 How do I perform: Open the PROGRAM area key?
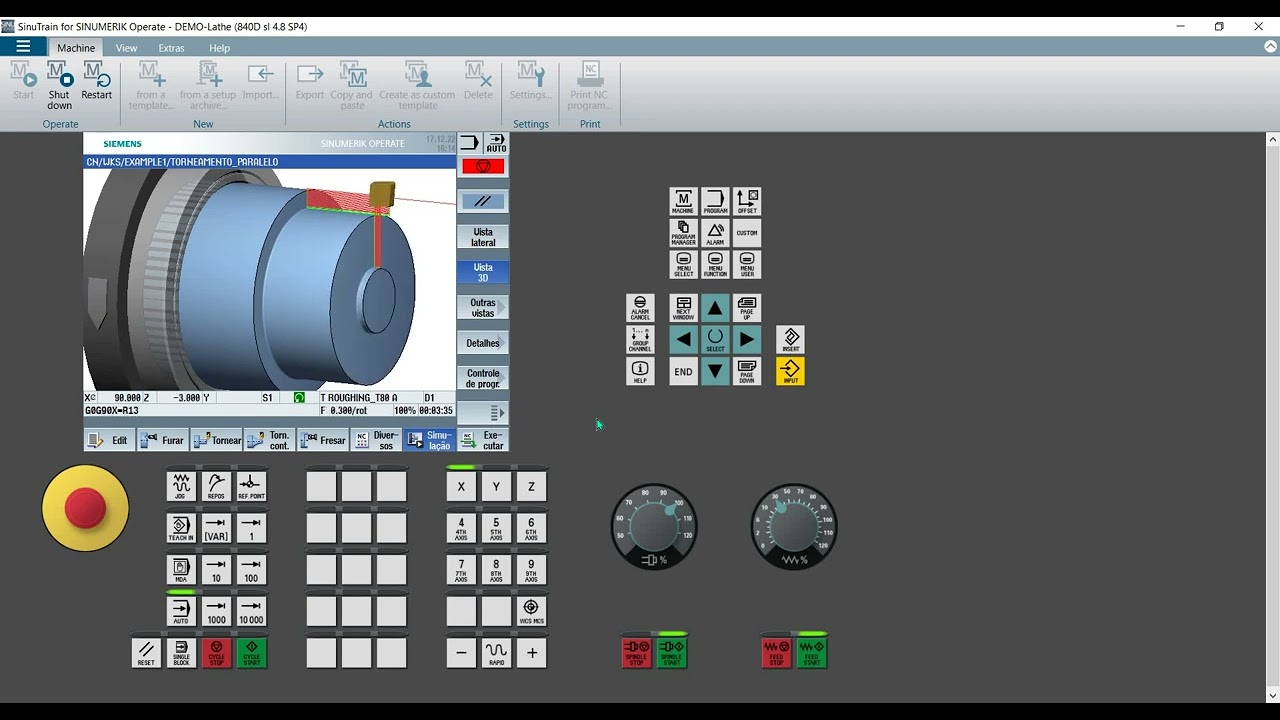[715, 201]
